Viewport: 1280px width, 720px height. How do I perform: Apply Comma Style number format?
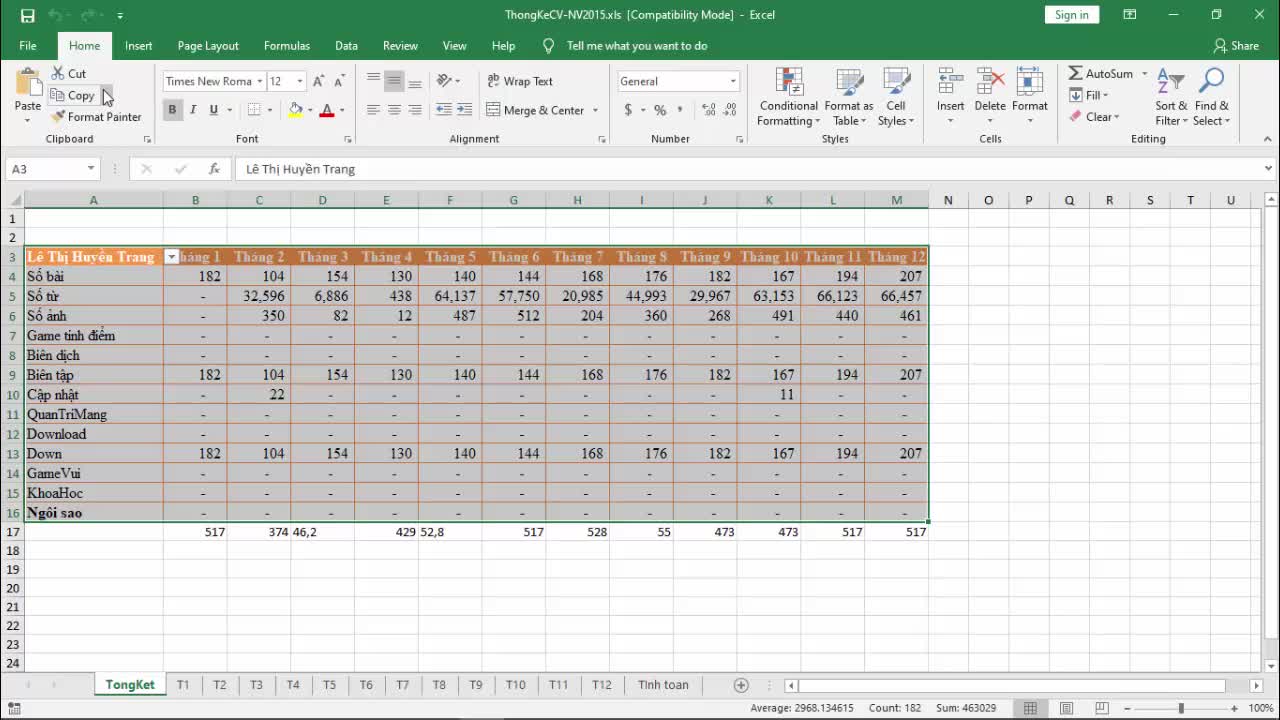[681, 110]
